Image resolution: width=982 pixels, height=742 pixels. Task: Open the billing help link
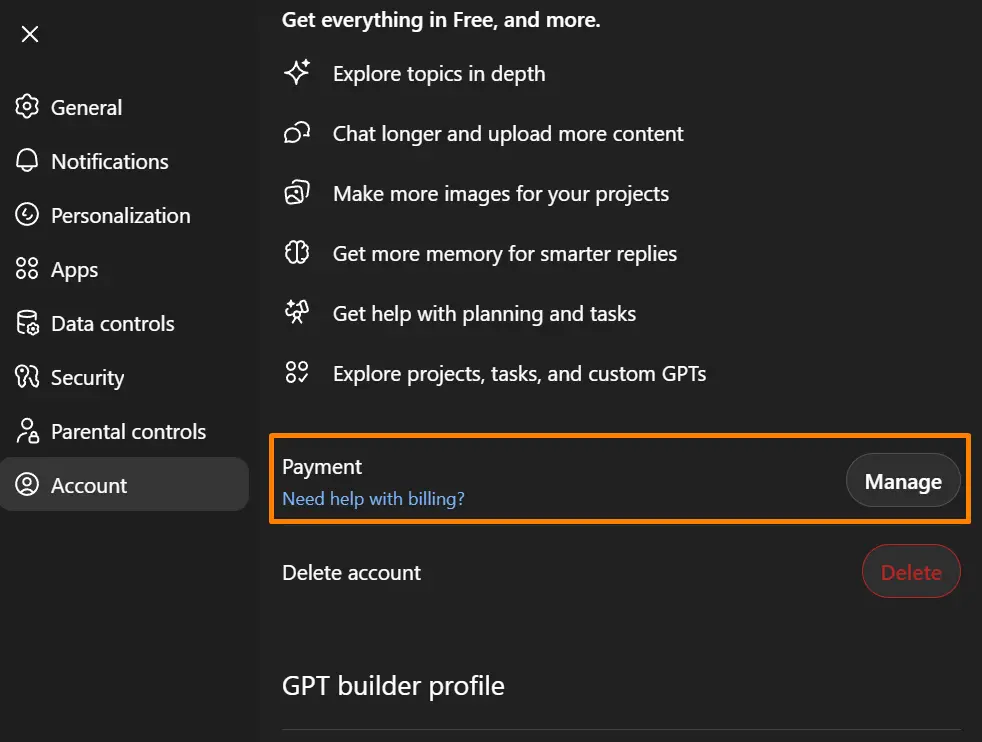click(373, 498)
